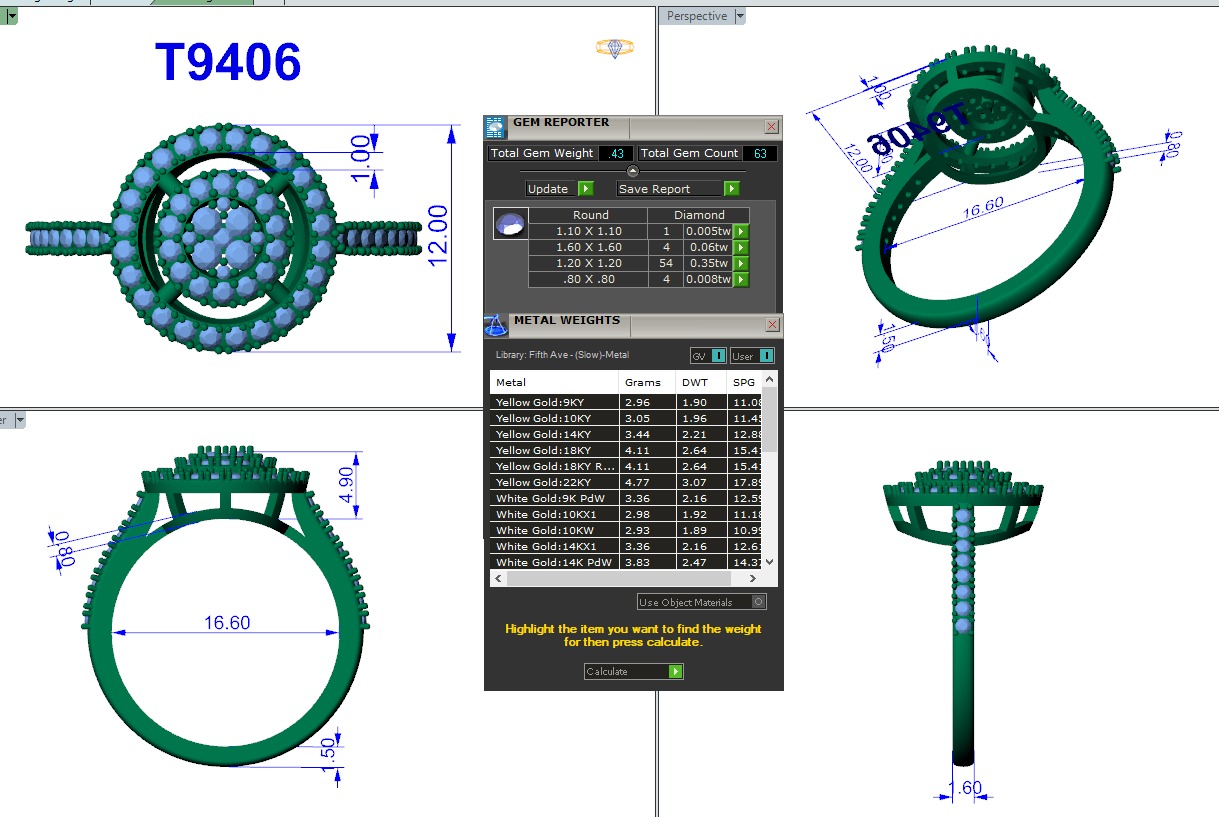Click the Metal Weights scale icon

point(496,325)
